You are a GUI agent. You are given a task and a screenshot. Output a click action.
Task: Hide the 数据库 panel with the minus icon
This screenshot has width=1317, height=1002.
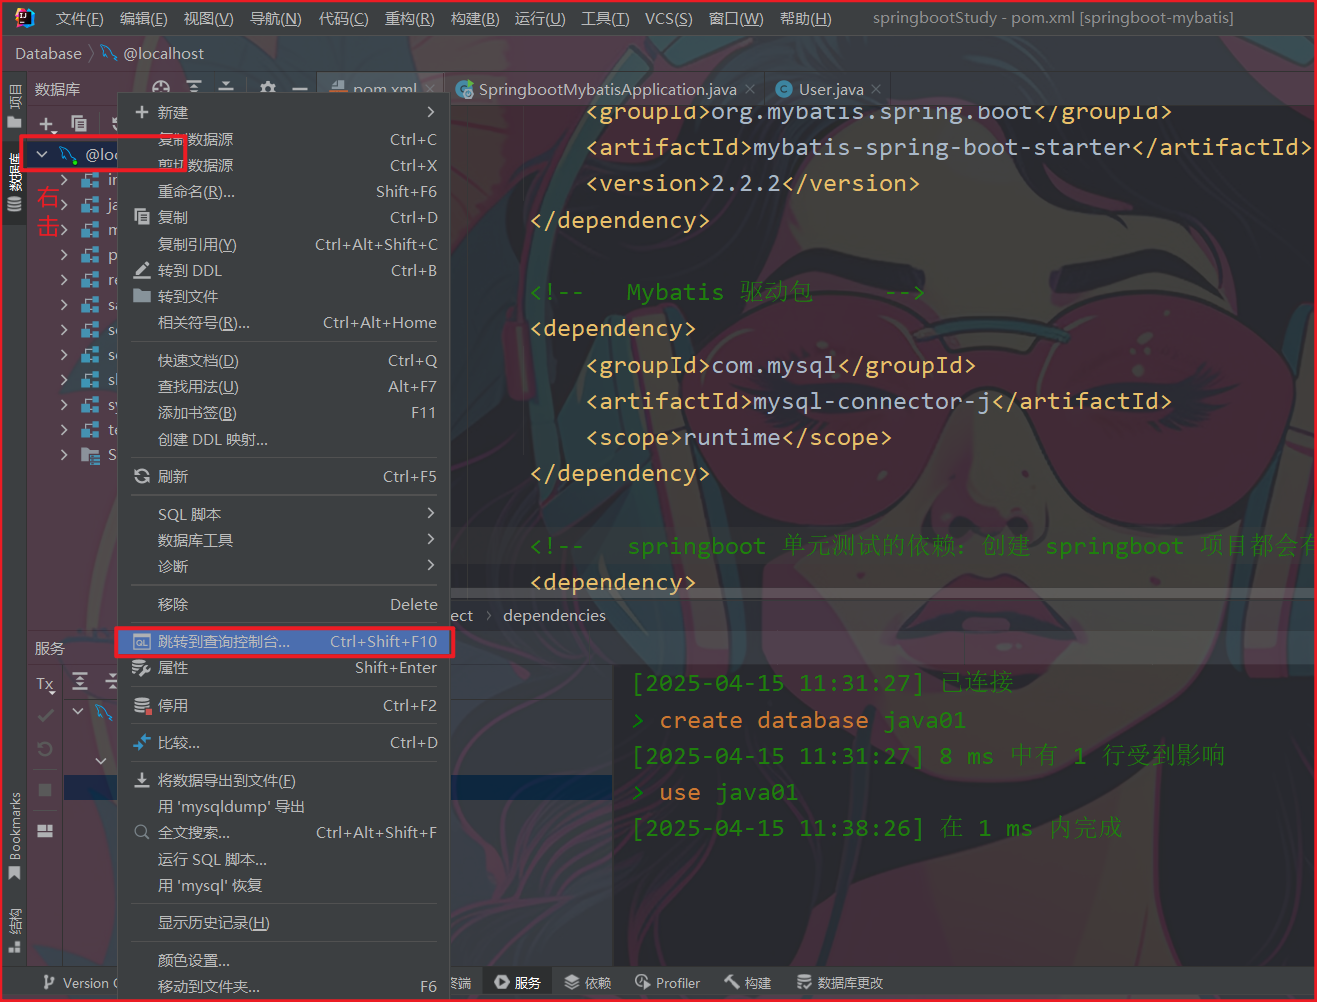point(299,89)
